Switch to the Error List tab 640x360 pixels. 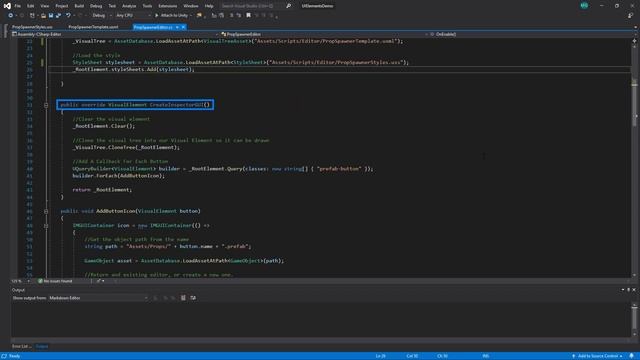coord(21,347)
